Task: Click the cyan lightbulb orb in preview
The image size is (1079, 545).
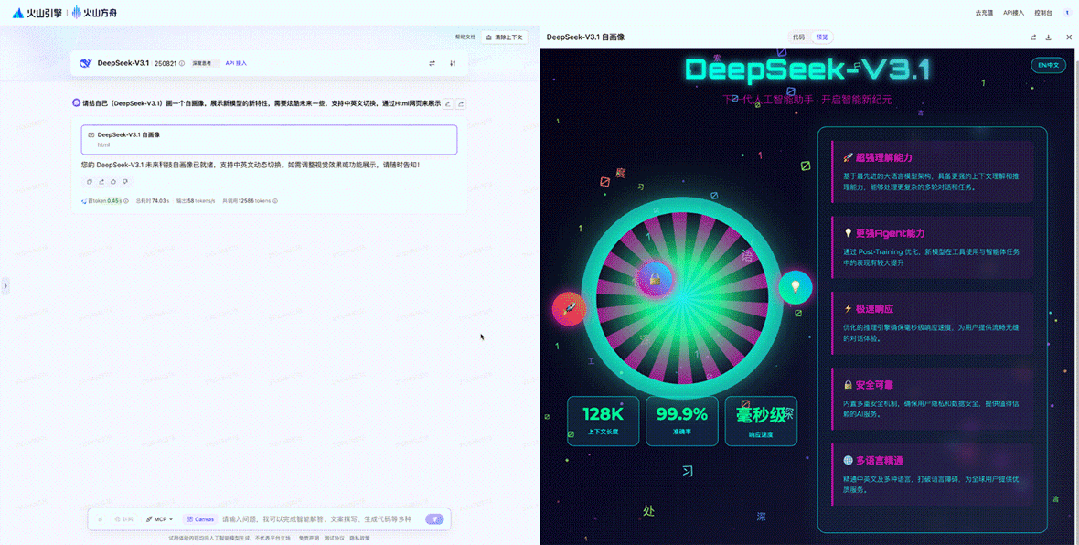Action: [x=795, y=287]
